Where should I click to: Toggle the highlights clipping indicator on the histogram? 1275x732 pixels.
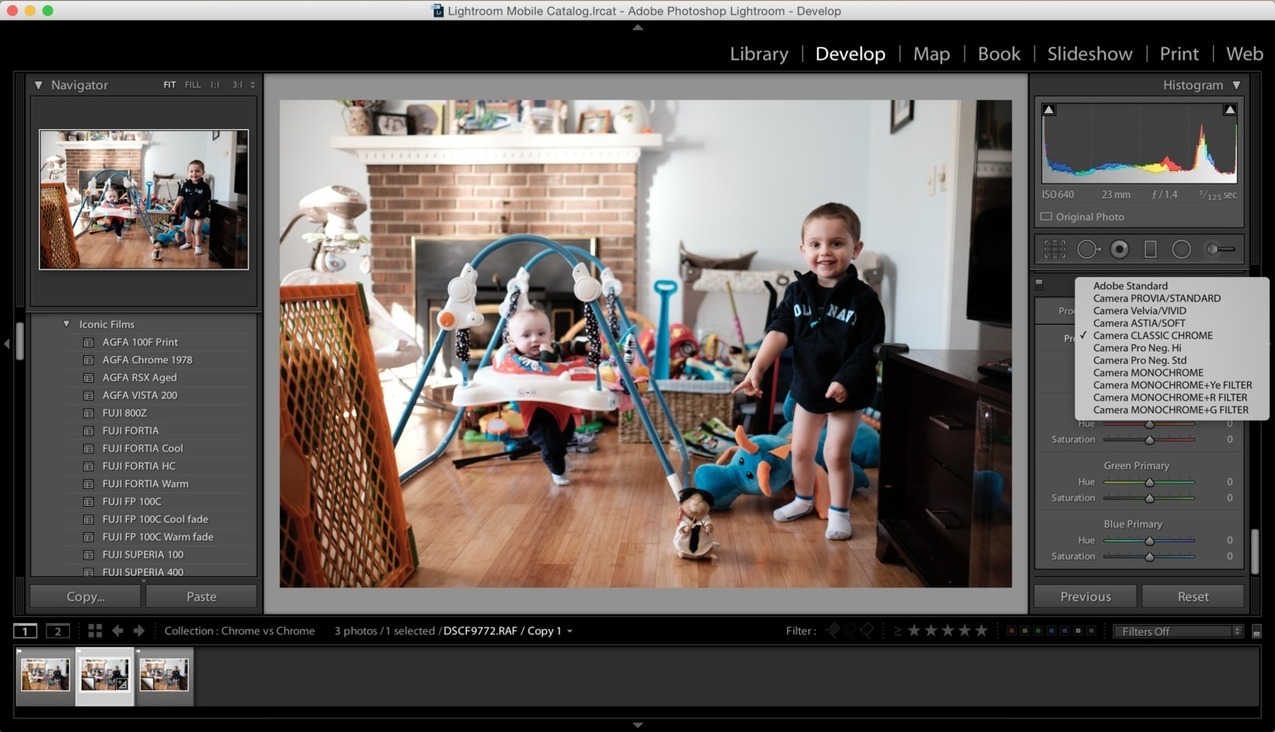(x=1229, y=108)
